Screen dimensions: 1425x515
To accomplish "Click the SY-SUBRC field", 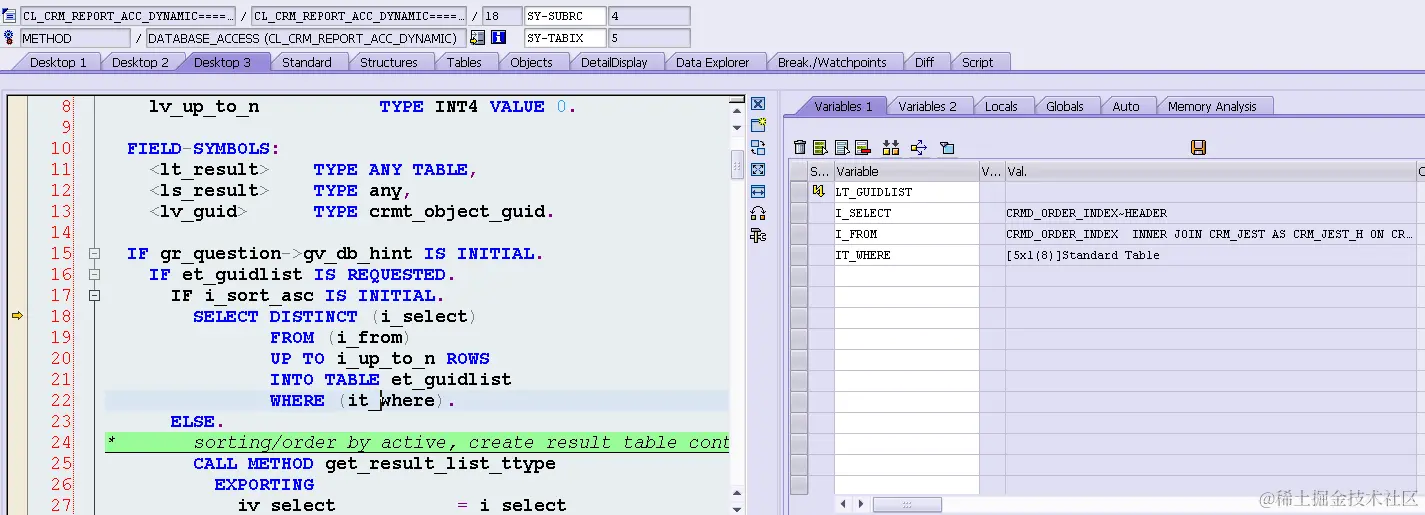I will pos(565,16).
